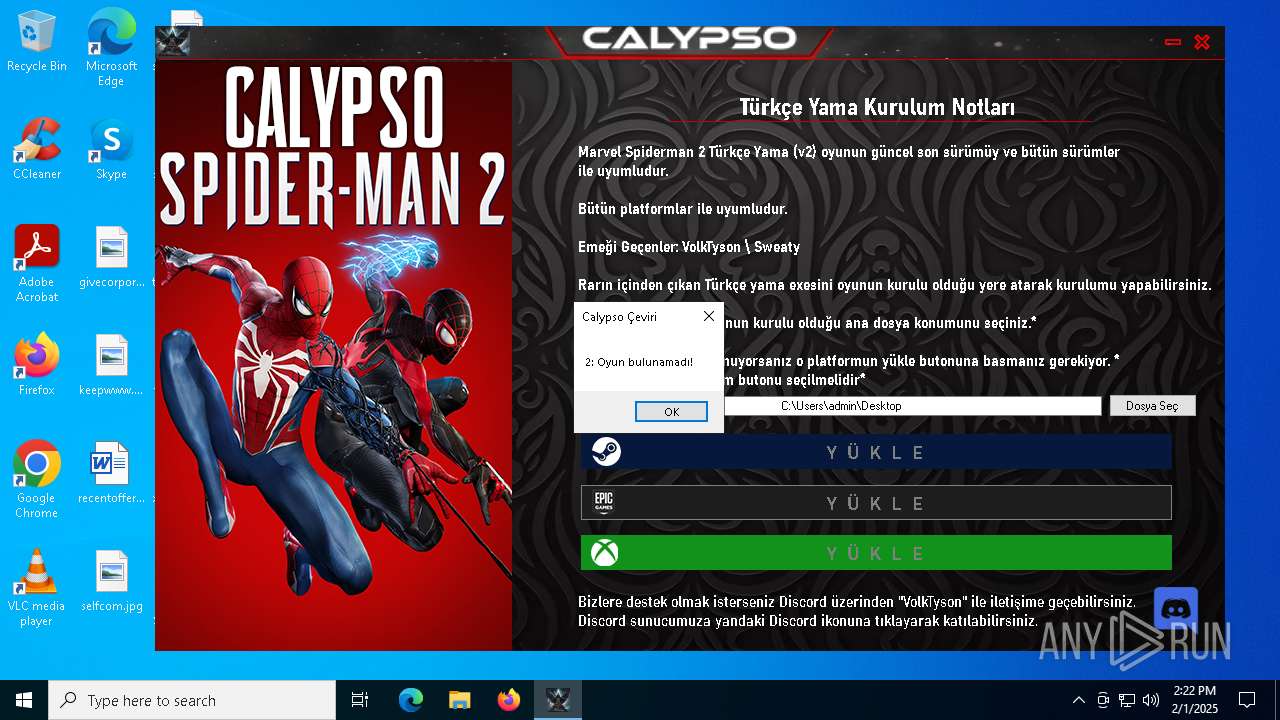Click the Calypso app taskbar icon
Viewport: 1280px width, 720px height.
pos(557,700)
